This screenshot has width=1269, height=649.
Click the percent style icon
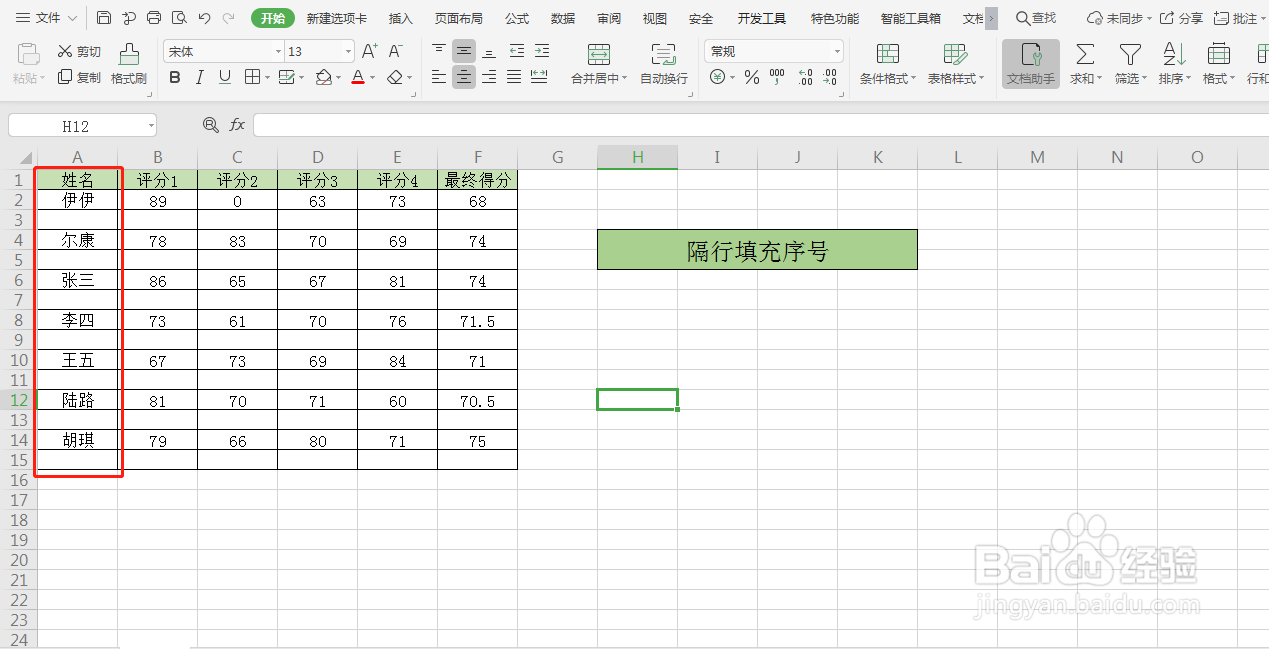point(752,76)
